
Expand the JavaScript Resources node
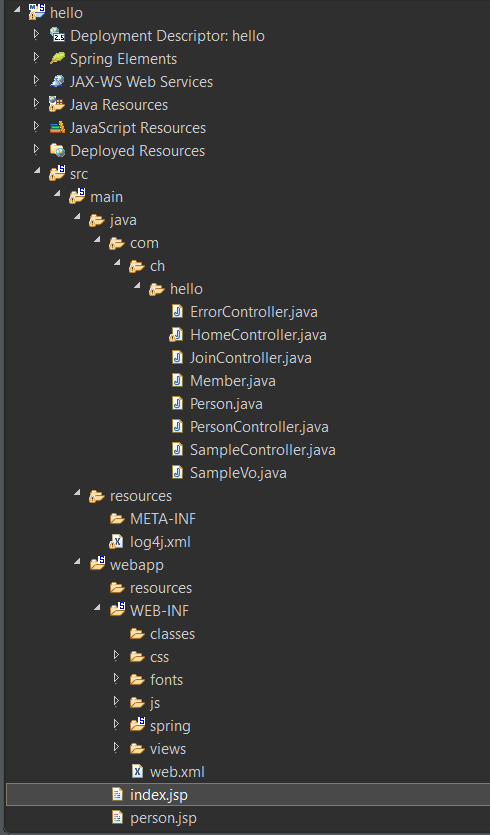pyautogui.click(x=37, y=127)
